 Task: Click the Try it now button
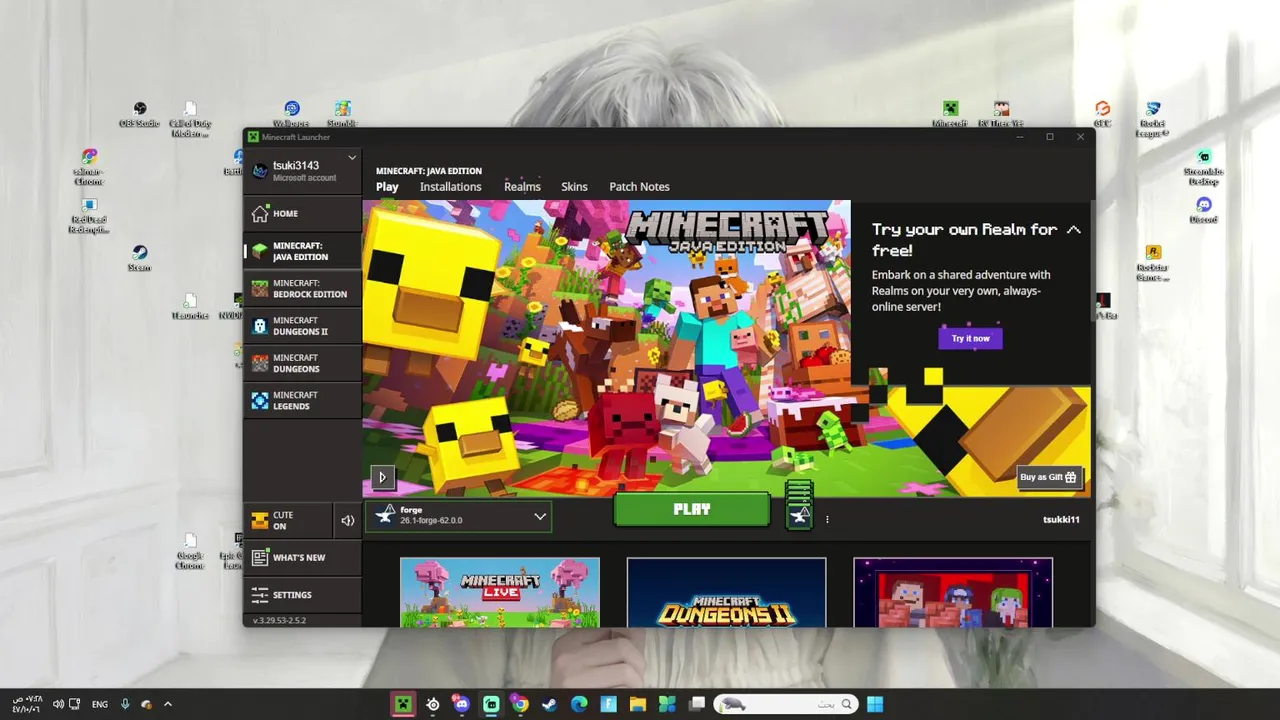[x=970, y=338]
